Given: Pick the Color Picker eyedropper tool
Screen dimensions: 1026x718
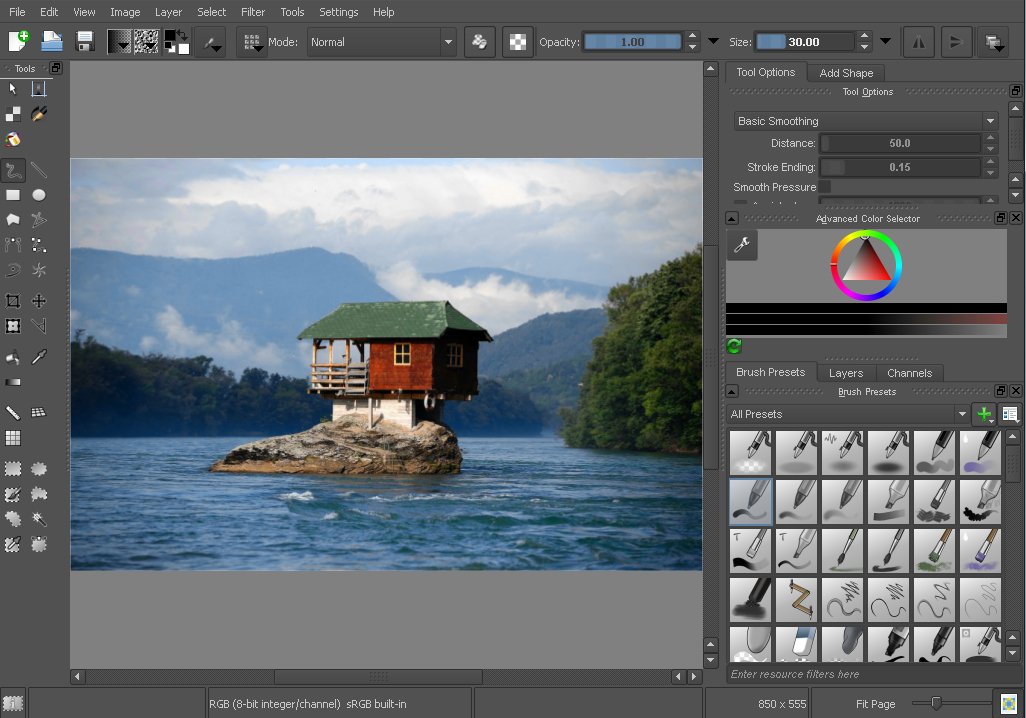Looking at the screenshot, I should [39, 357].
